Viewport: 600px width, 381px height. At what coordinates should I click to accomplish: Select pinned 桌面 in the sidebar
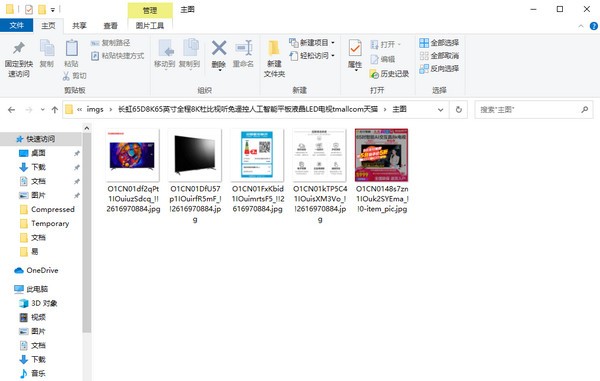pos(38,153)
